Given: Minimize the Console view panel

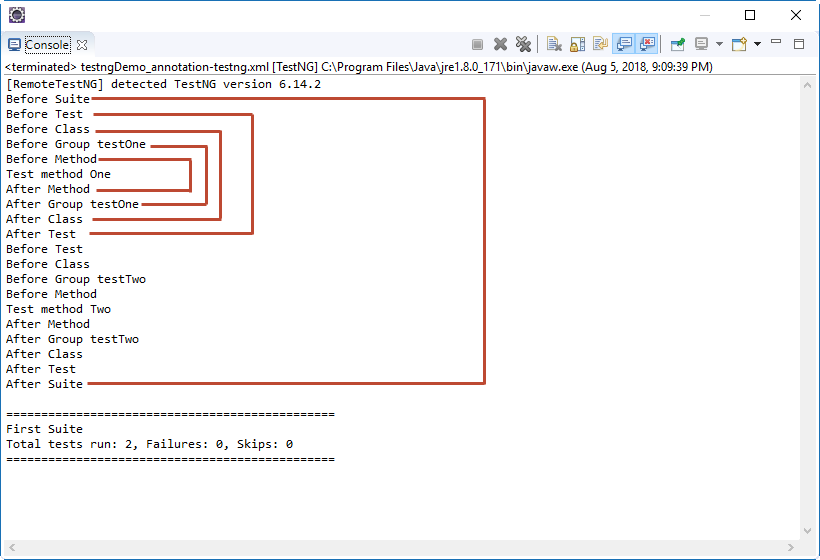Looking at the screenshot, I should [776, 41].
